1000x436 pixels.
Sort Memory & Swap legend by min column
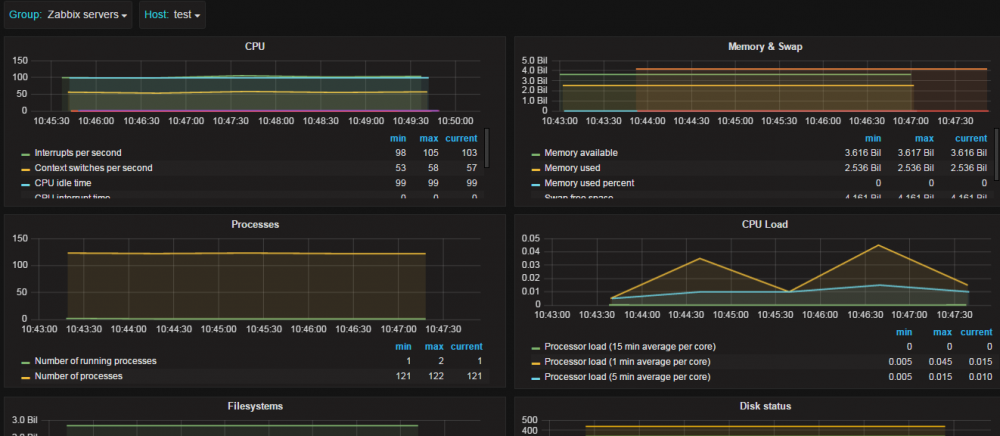[x=873, y=138]
